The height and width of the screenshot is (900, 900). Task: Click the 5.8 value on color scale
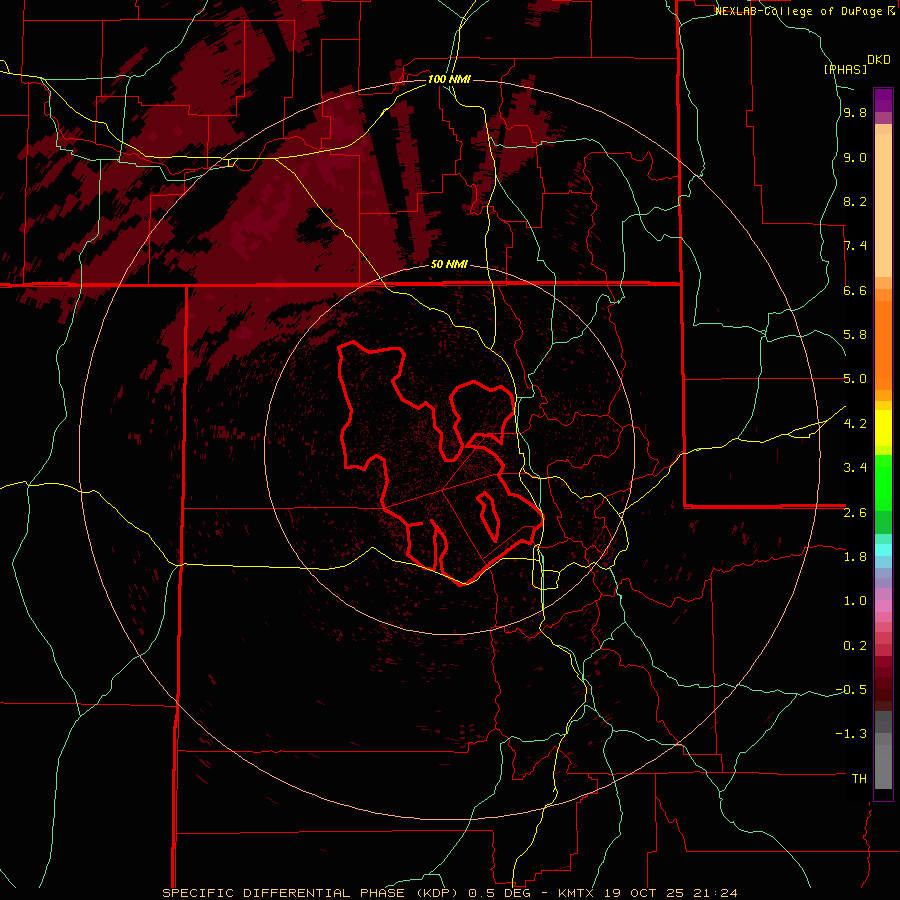click(x=855, y=335)
